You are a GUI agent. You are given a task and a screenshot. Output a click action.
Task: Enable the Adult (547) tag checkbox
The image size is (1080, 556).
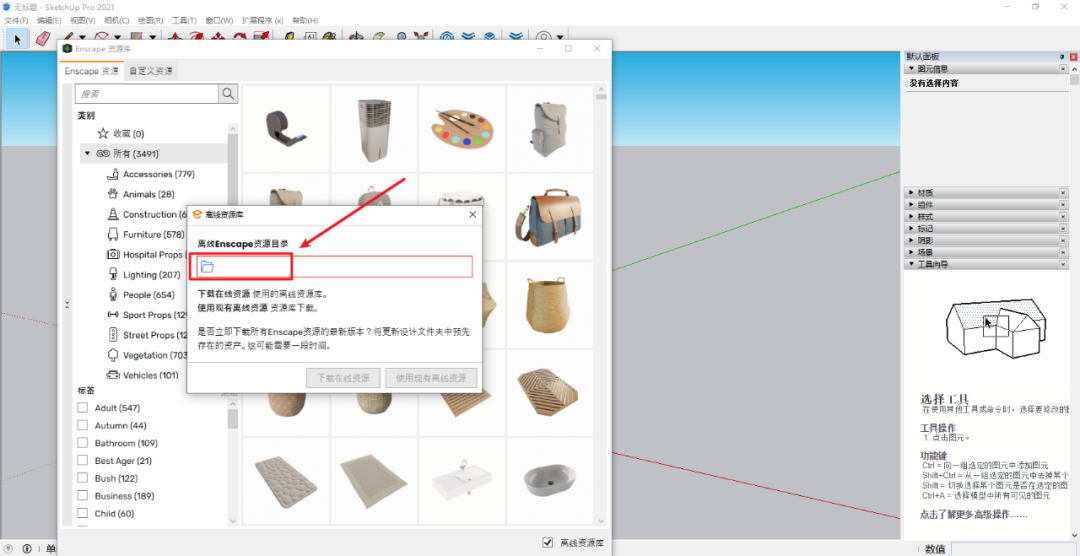pos(83,408)
